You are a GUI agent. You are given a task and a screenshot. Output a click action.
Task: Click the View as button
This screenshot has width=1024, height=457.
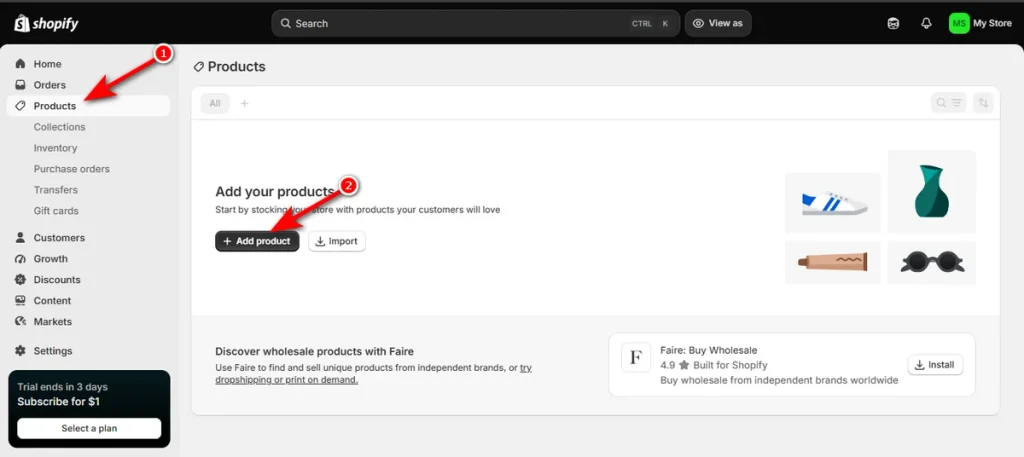718,24
